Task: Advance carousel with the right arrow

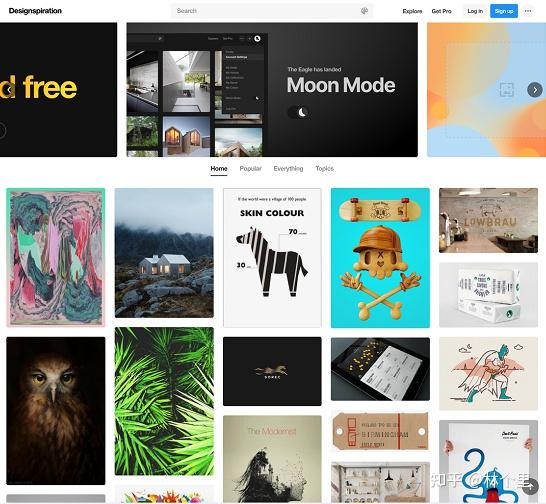Action: click(x=535, y=90)
